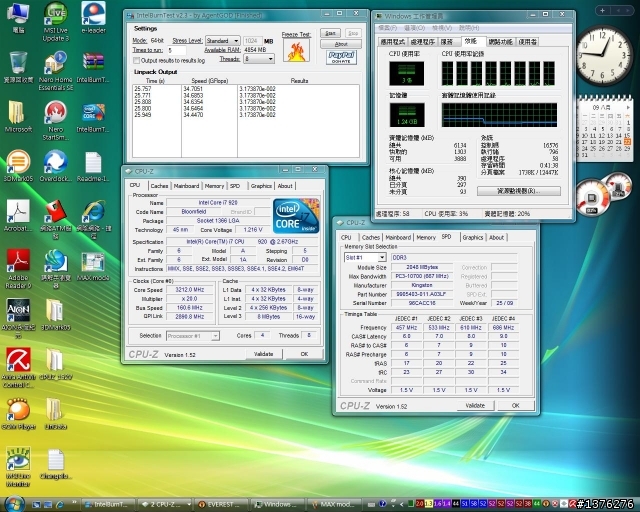This screenshot has height=512, width=640.
Task: Click Validate in SPD CPU-Z window
Action: coord(475,405)
